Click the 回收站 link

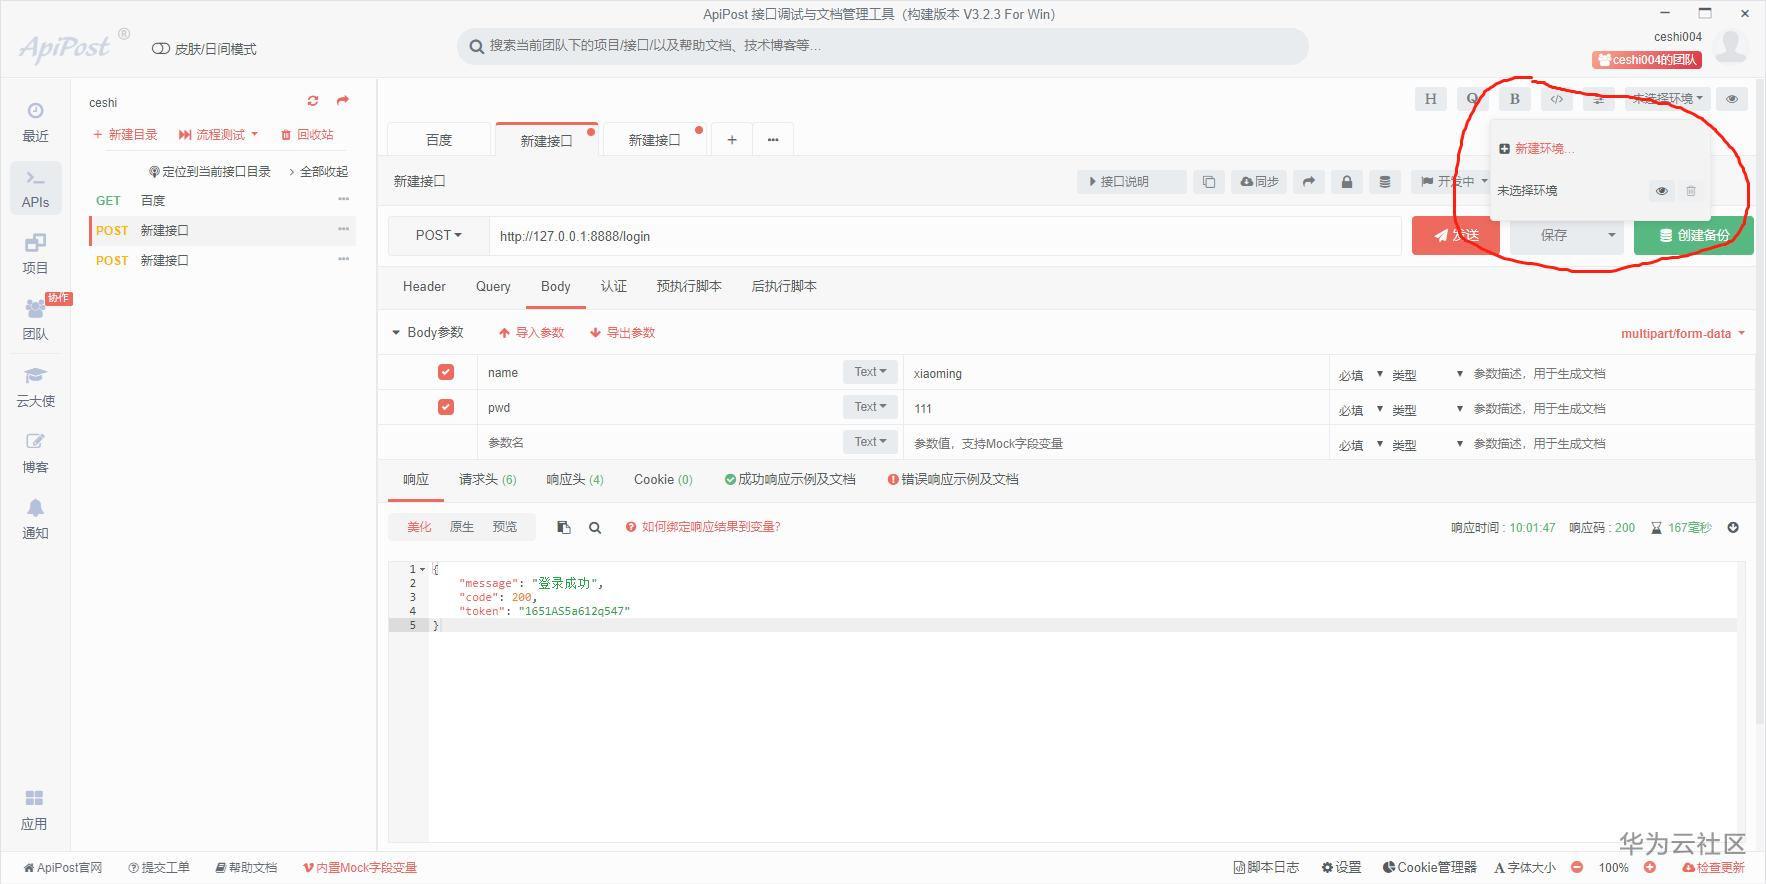point(307,134)
